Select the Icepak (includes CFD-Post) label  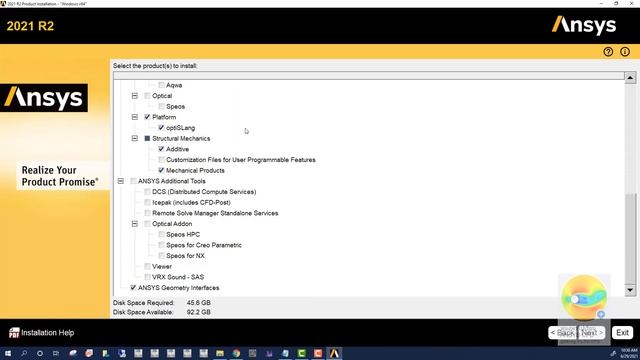(191, 202)
